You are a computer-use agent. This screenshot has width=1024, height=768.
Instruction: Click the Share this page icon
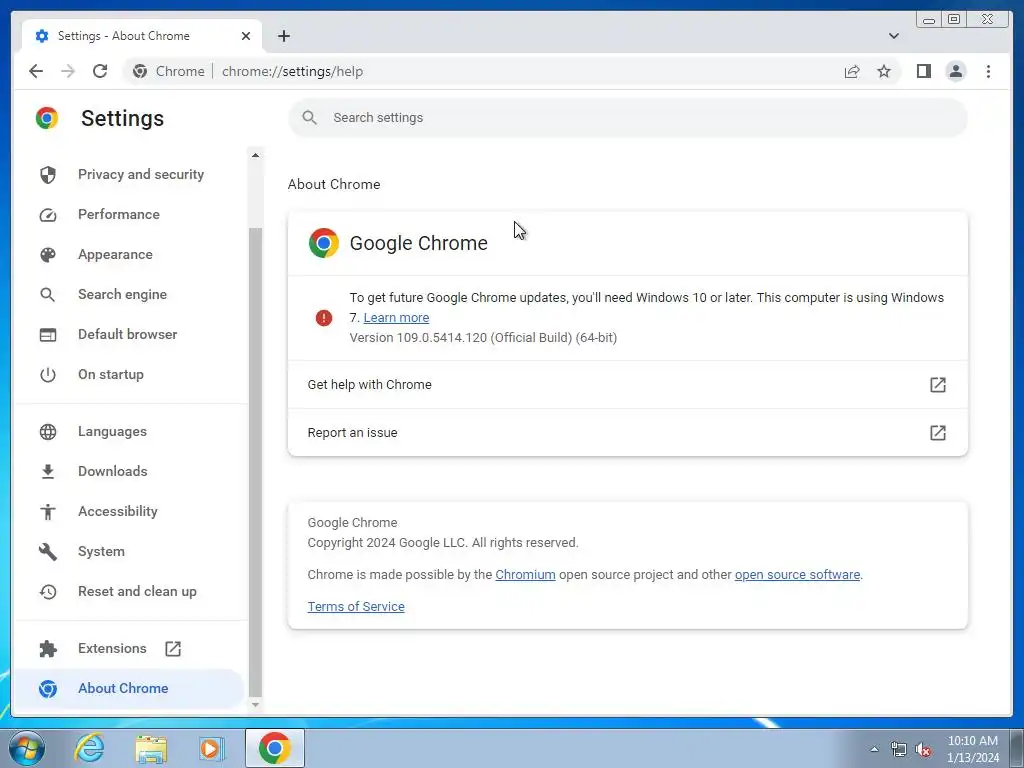coord(852,71)
